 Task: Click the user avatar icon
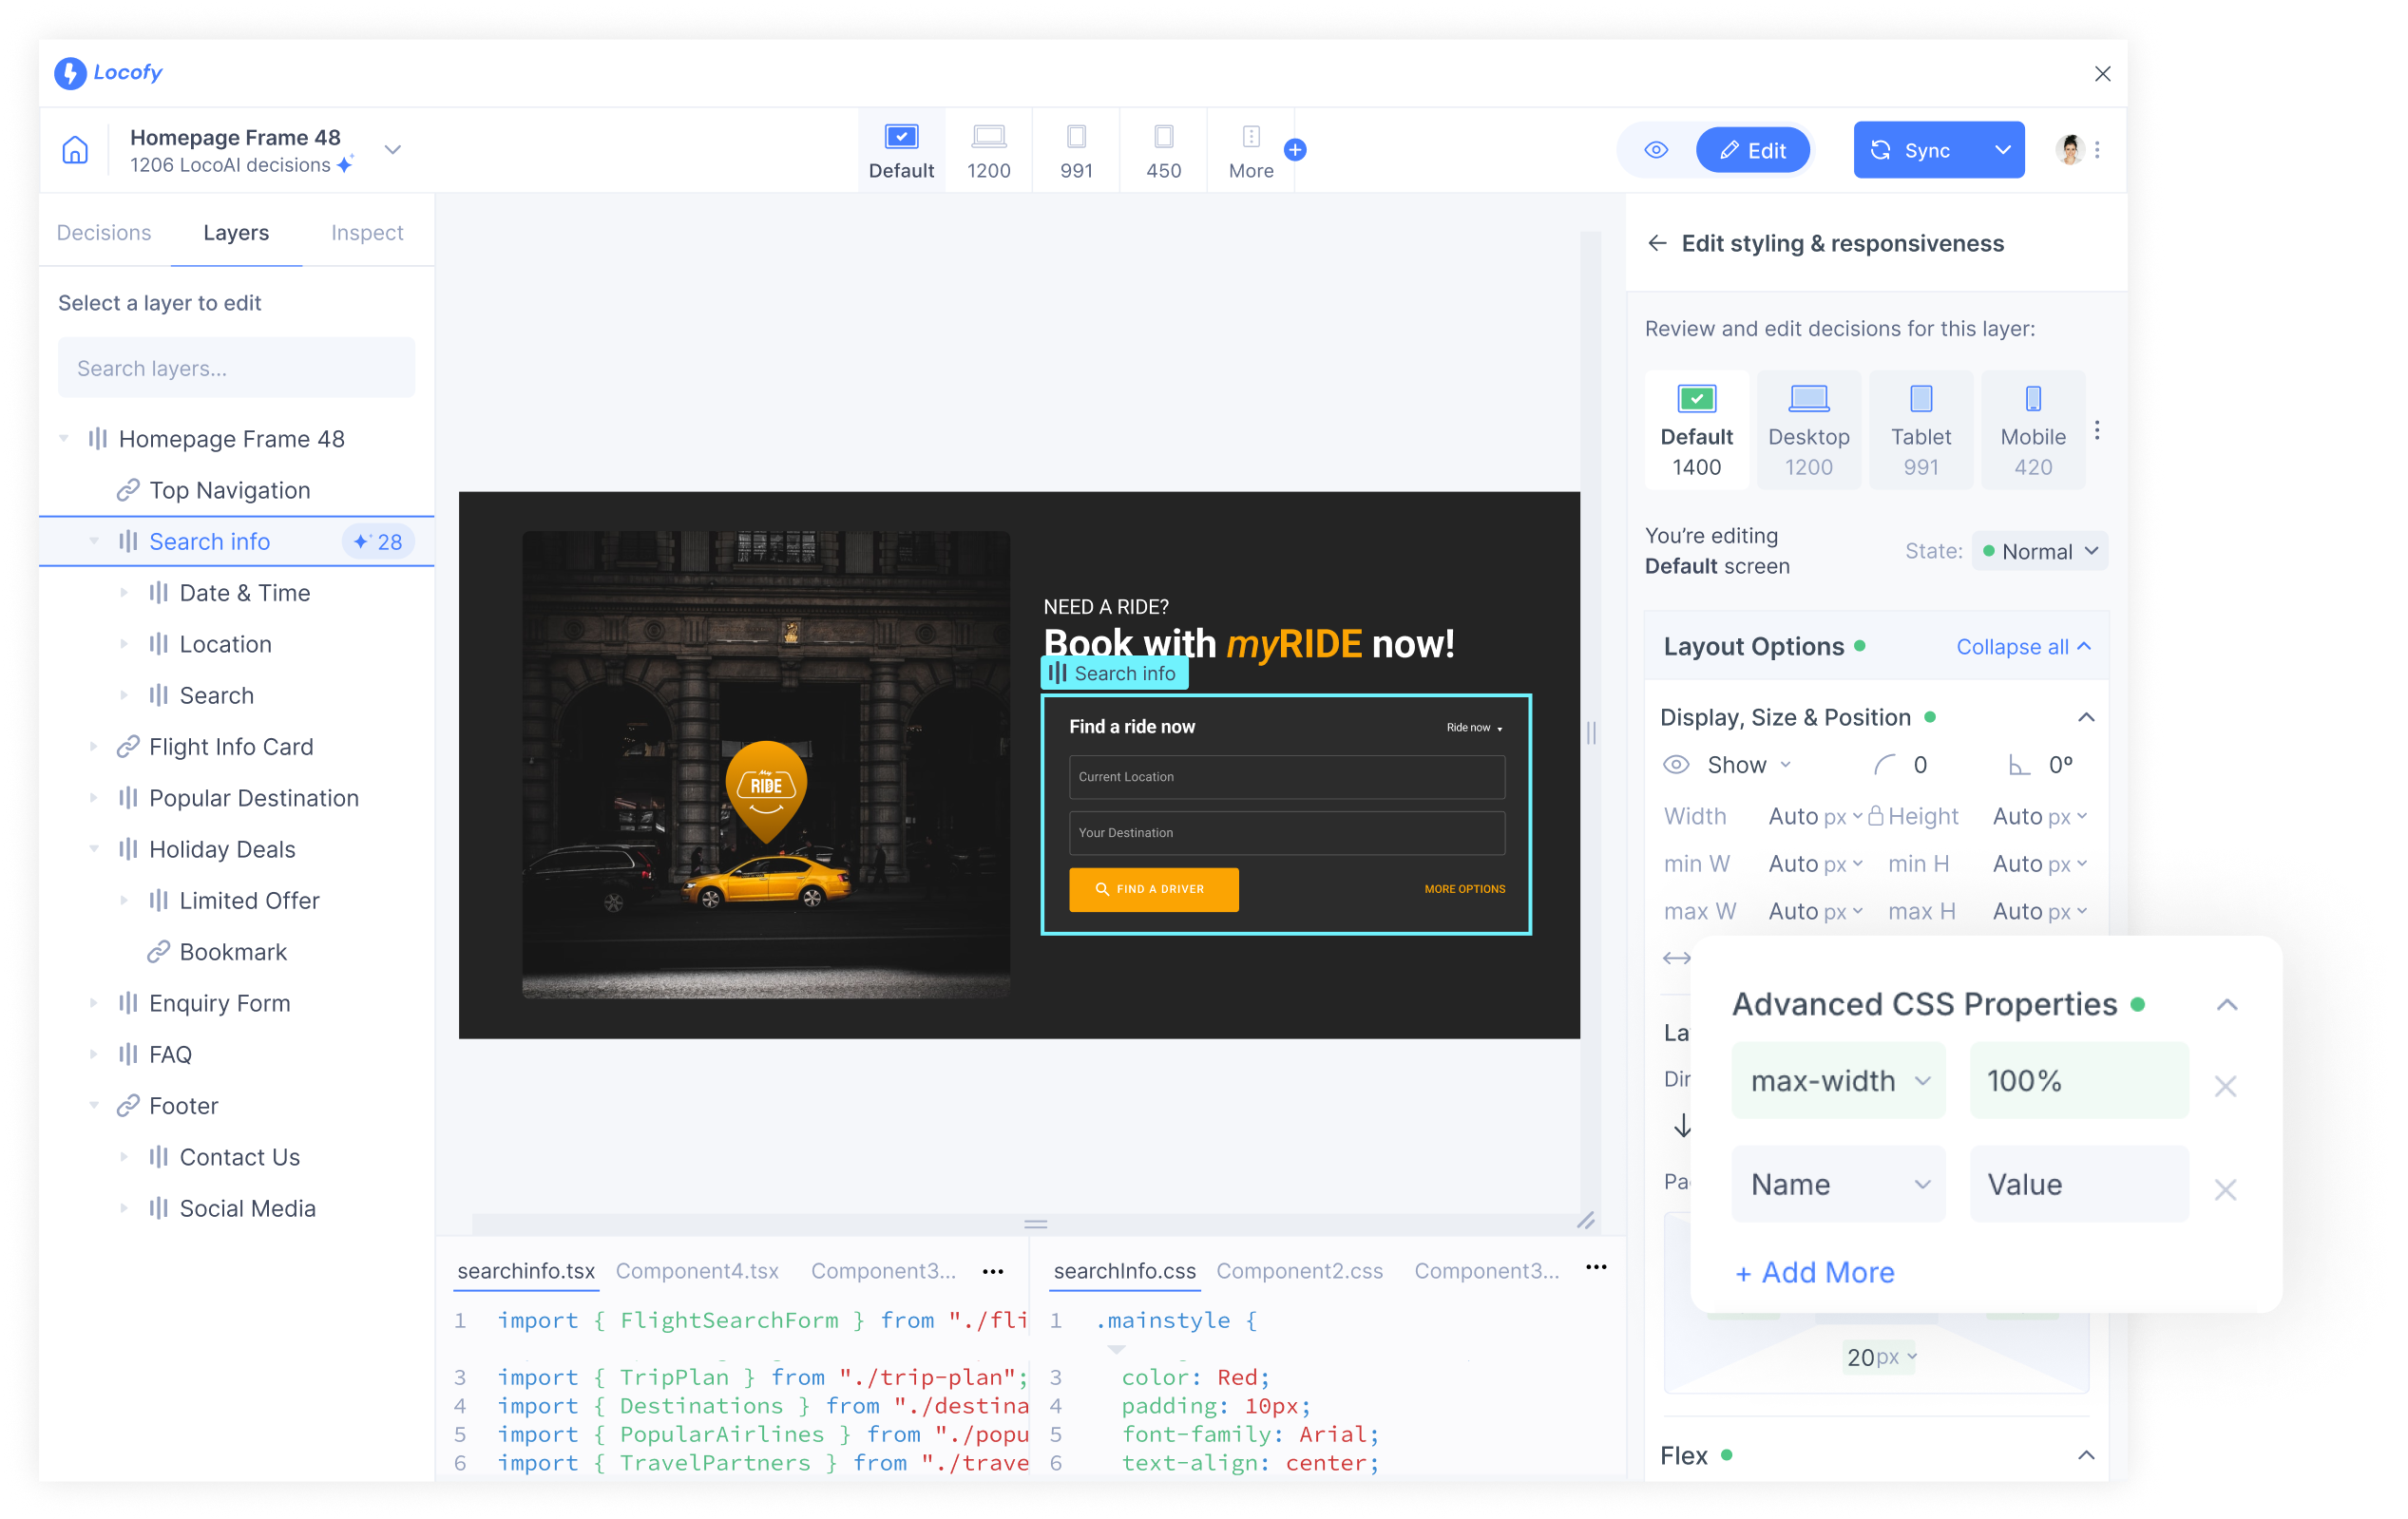[2070, 150]
